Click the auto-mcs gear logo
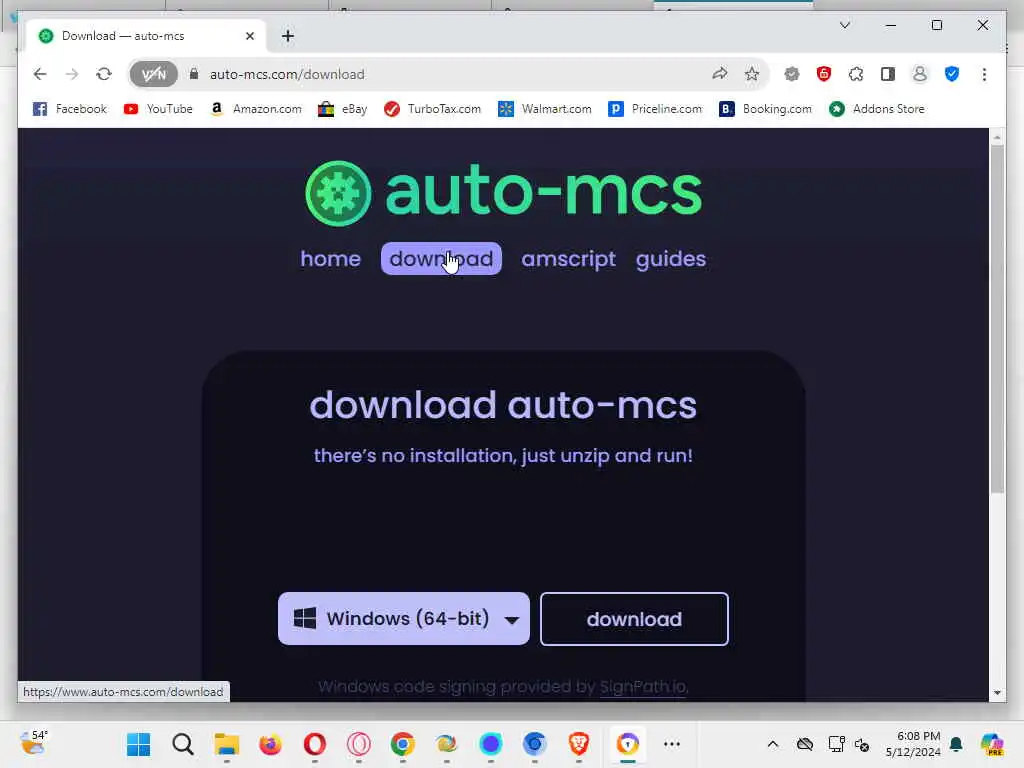Image resolution: width=1024 pixels, height=768 pixels. pyautogui.click(x=338, y=193)
